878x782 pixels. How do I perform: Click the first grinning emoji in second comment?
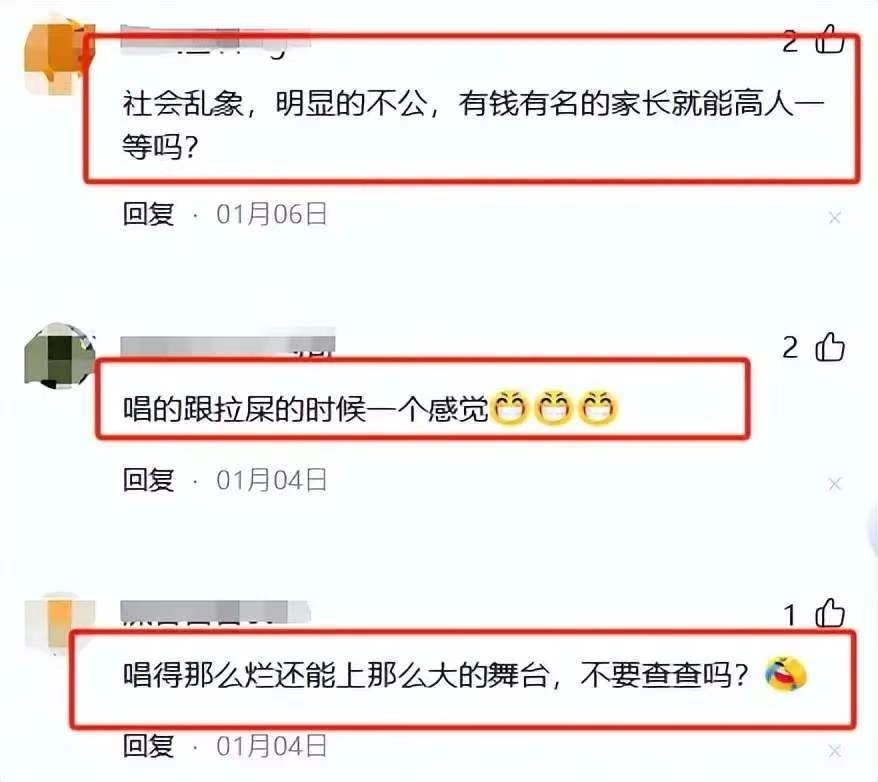pyautogui.click(x=509, y=408)
